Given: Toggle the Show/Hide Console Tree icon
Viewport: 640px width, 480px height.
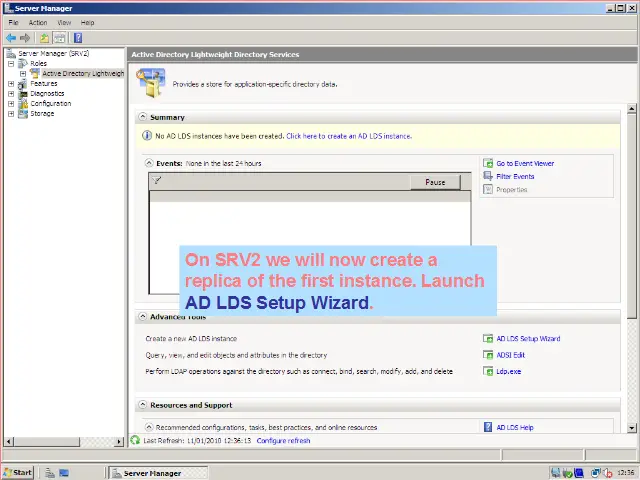Looking at the screenshot, I should pos(60,38).
